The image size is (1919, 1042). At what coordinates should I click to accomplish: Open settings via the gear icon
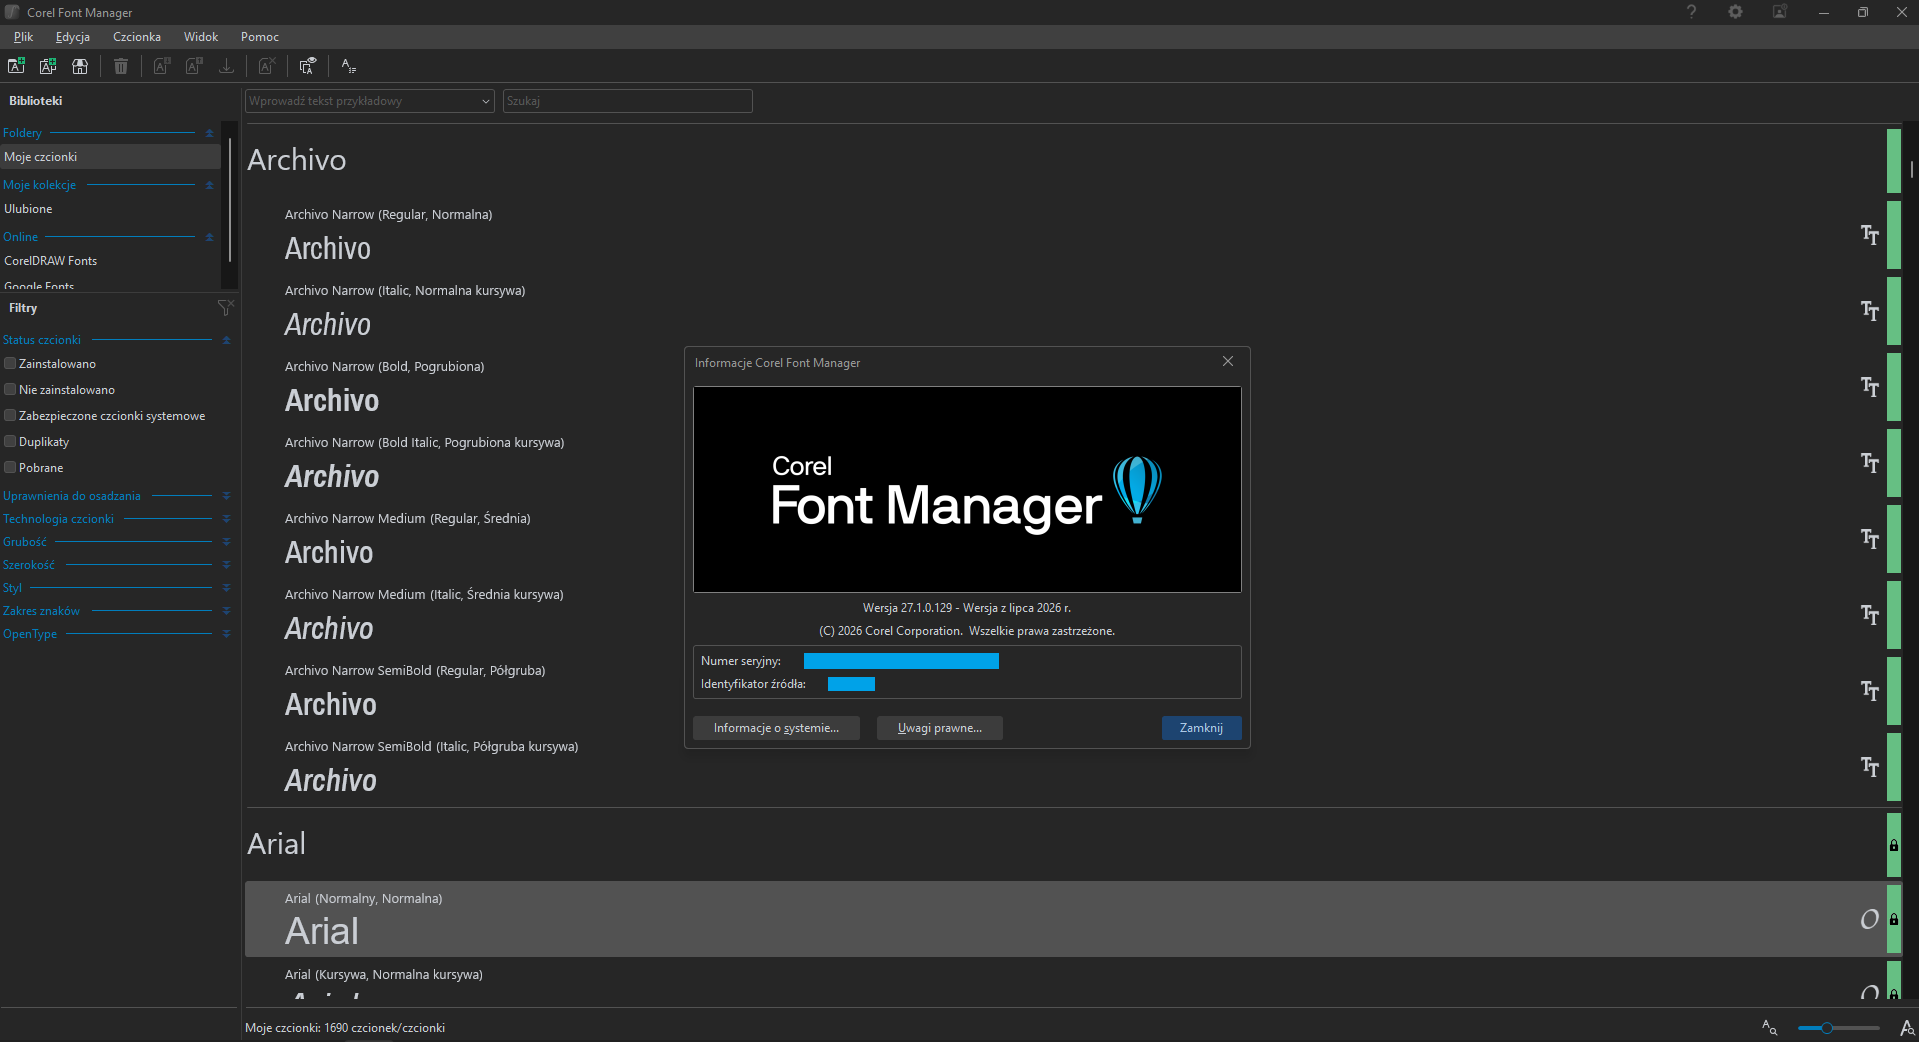(x=1735, y=12)
